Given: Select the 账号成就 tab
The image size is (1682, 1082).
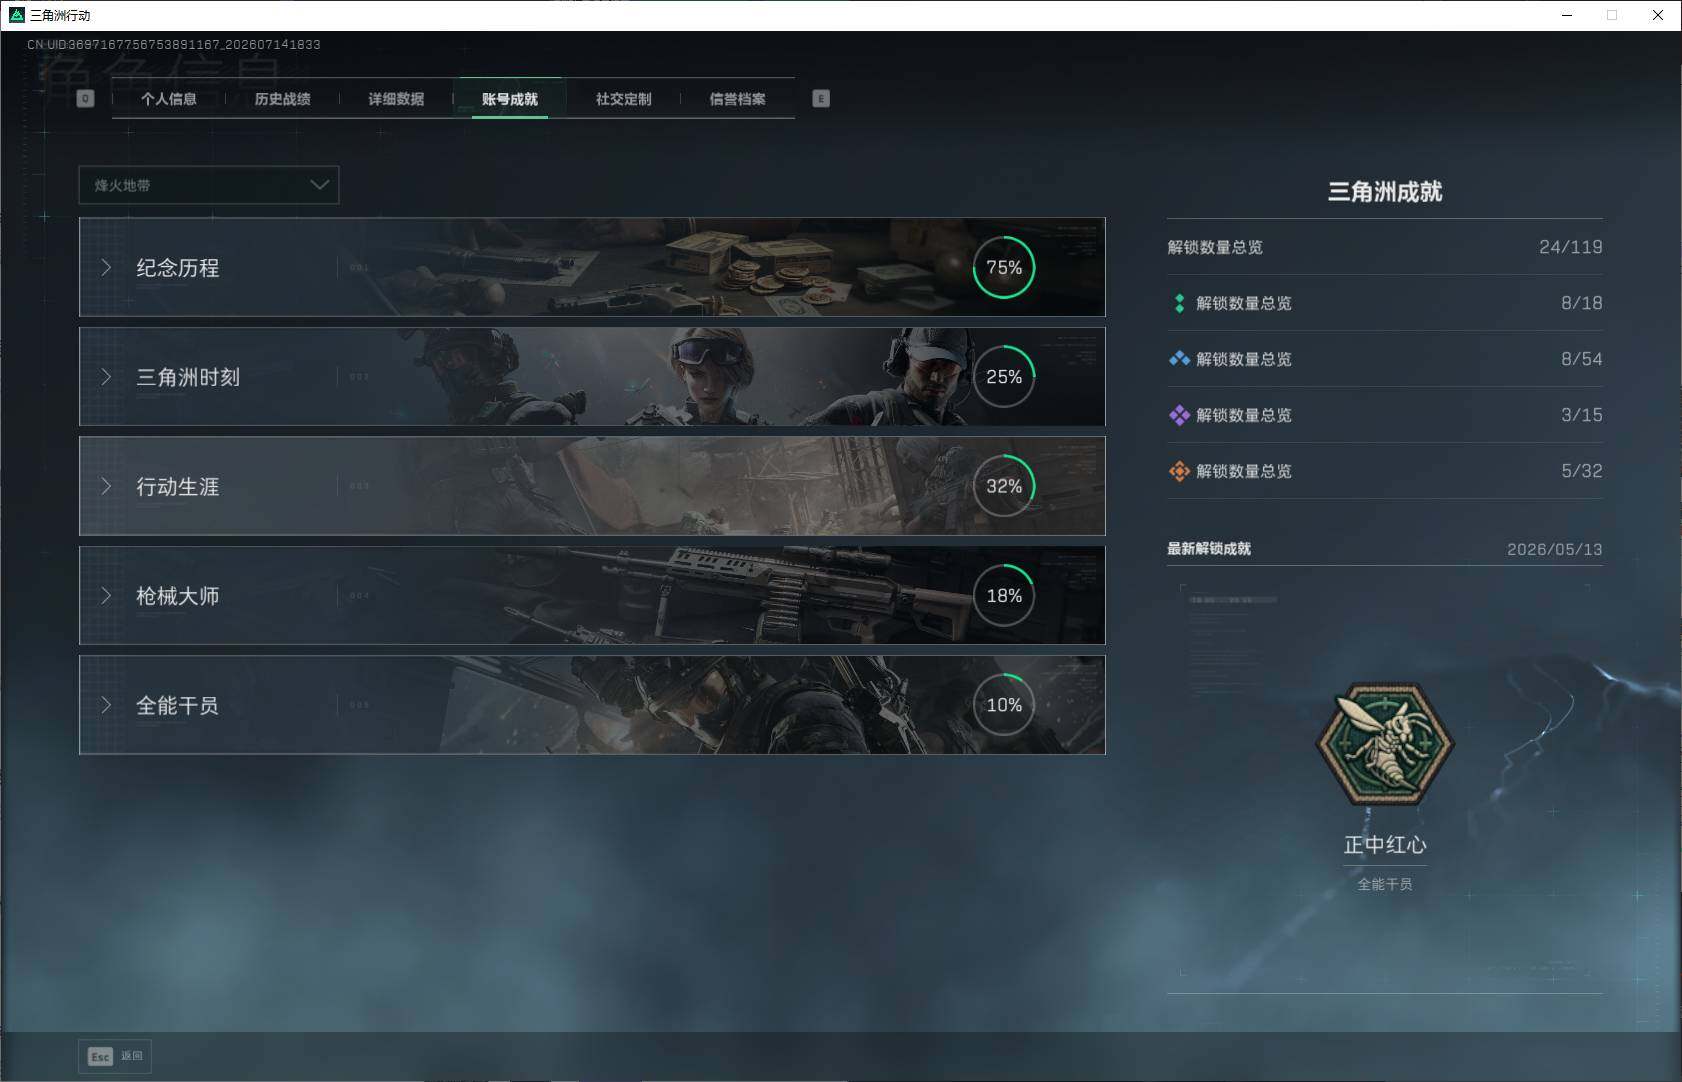Looking at the screenshot, I should pos(510,99).
